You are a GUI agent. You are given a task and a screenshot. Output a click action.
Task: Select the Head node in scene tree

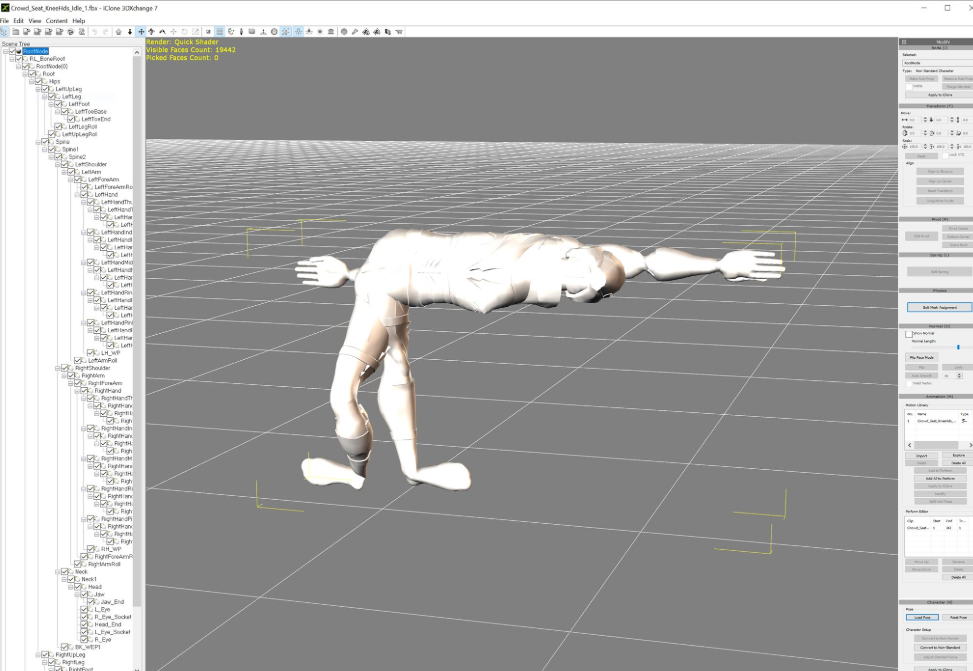95,587
